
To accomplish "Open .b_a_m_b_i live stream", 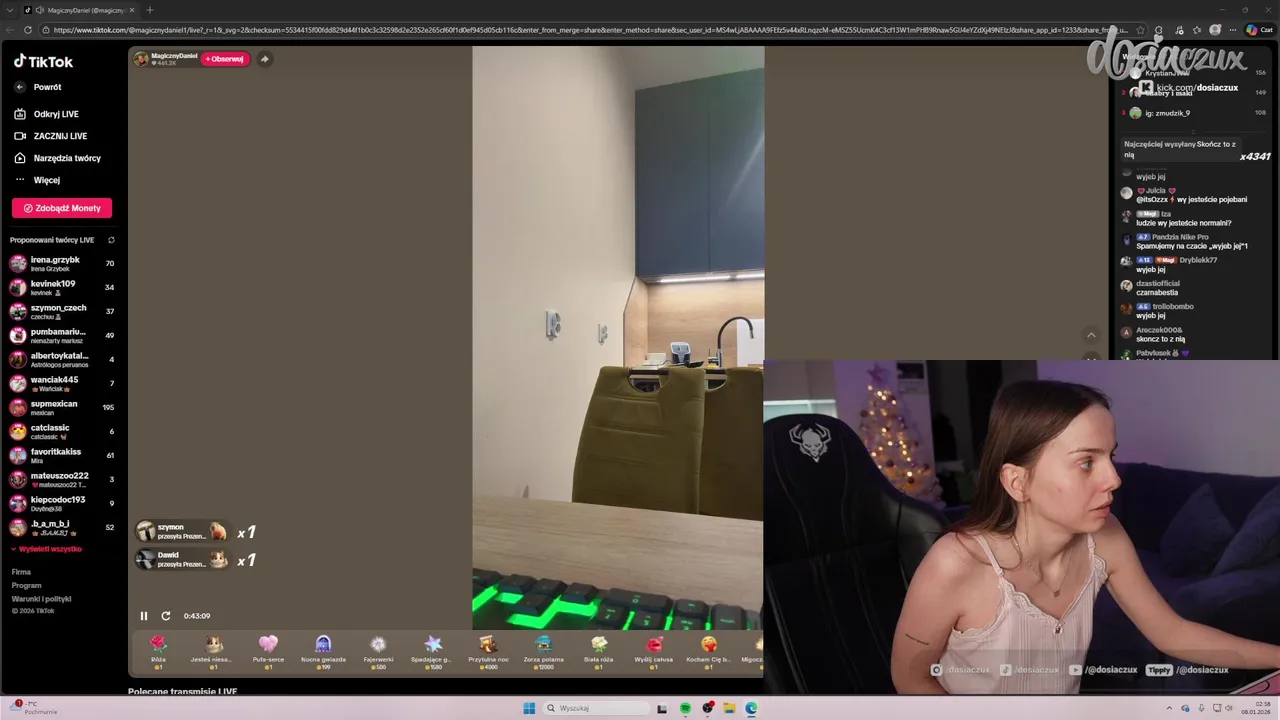I will (x=62, y=528).
